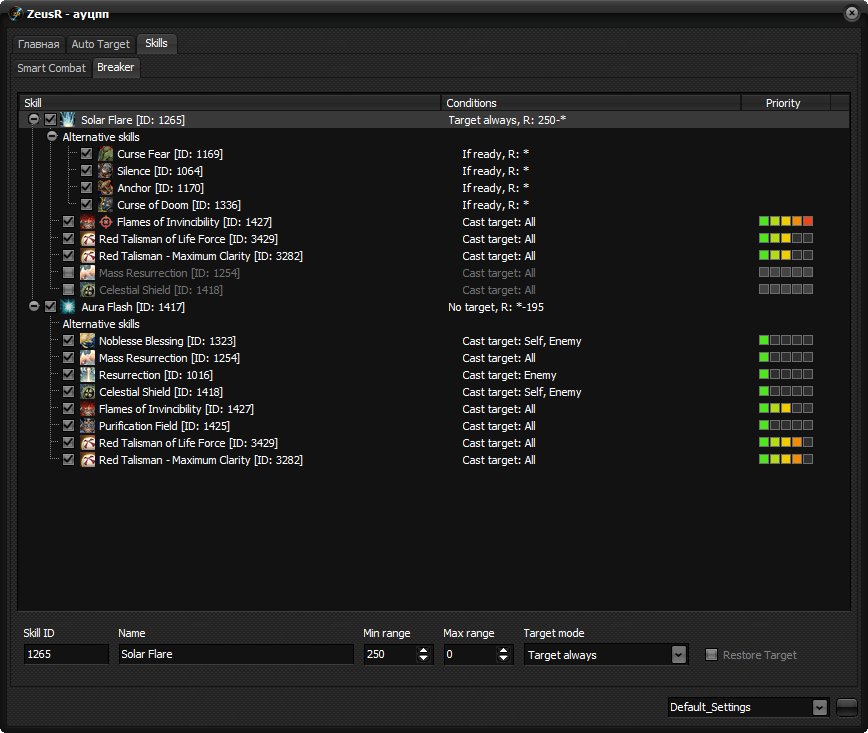
Task: Enable the Restore Target checkbox
Action: coord(711,655)
